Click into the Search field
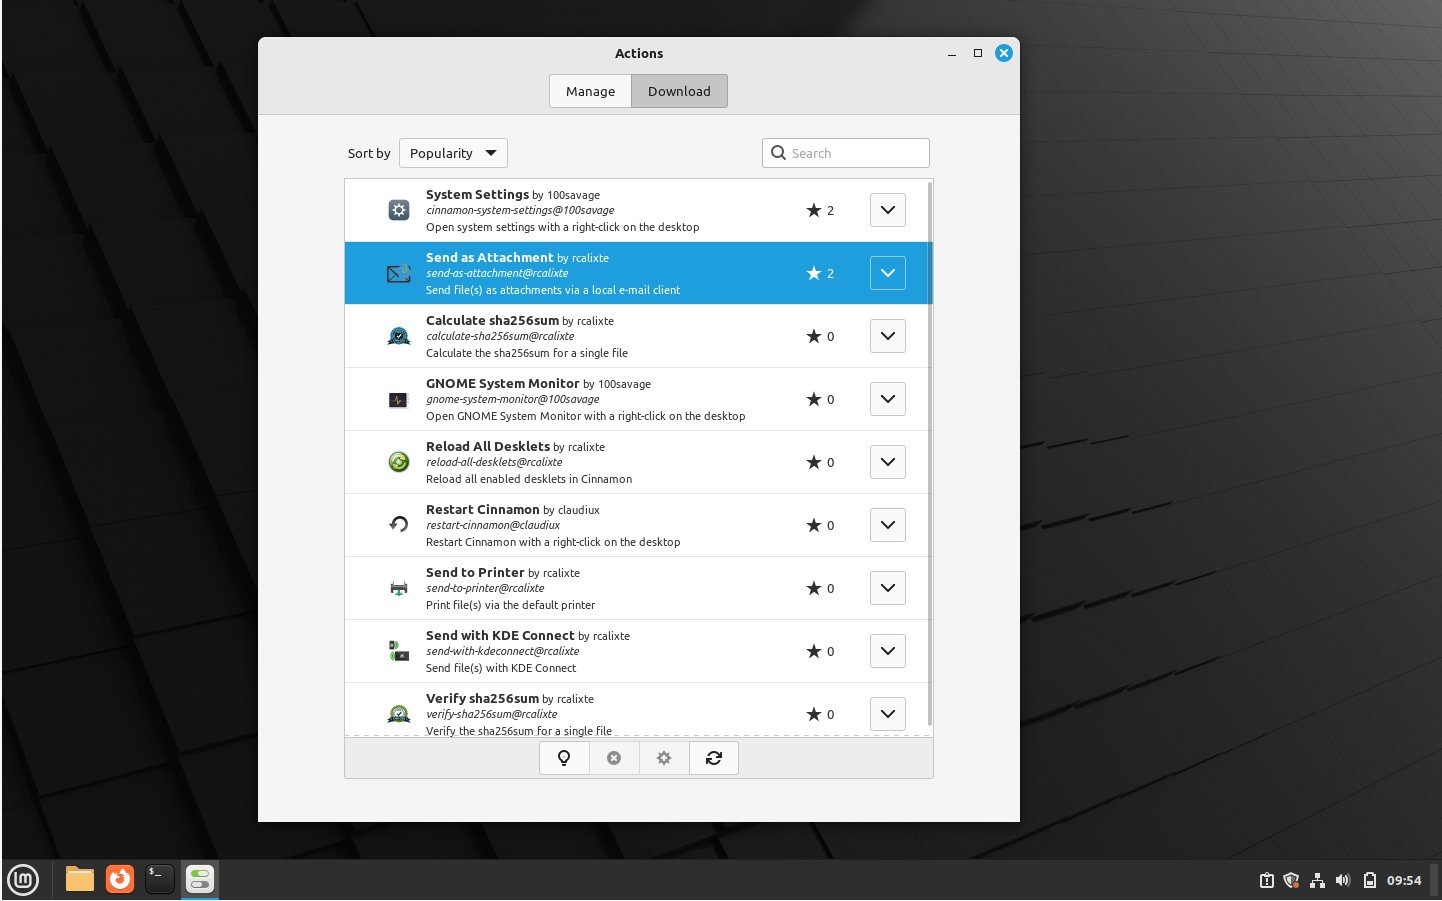Viewport: 1442px width, 901px height. click(846, 153)
